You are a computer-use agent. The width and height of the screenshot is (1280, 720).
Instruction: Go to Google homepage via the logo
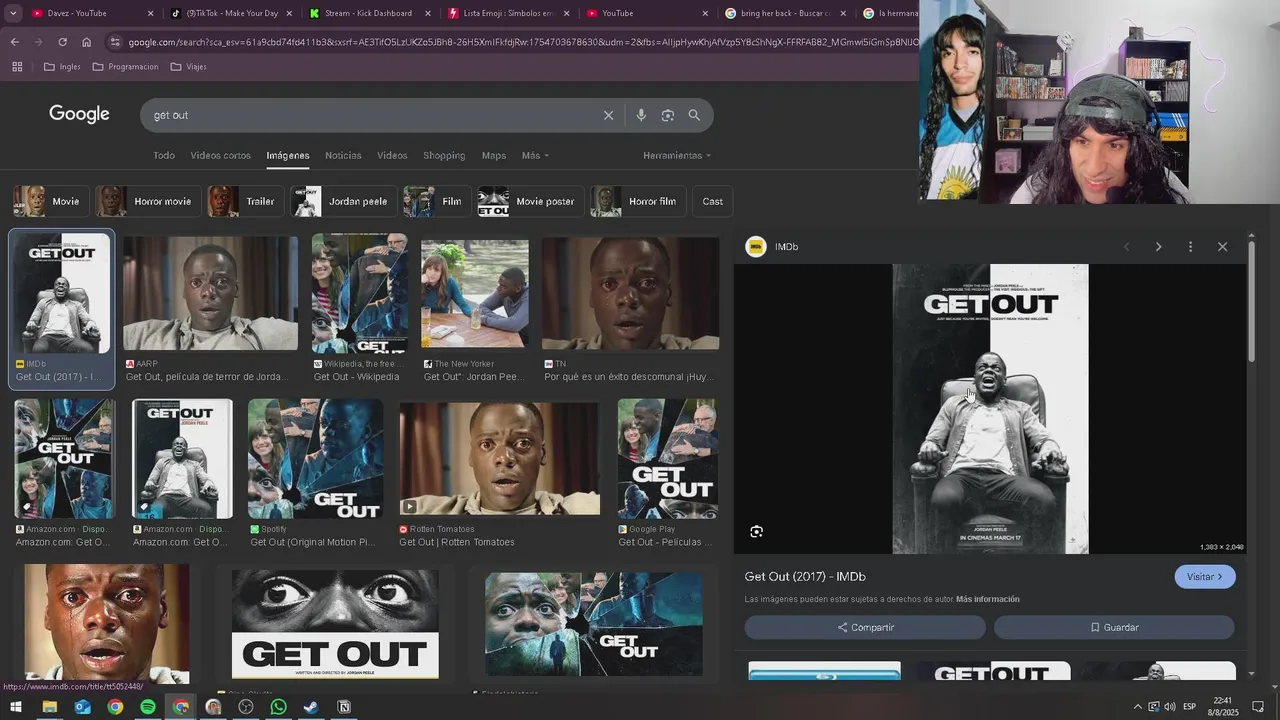tap(79, 114)
